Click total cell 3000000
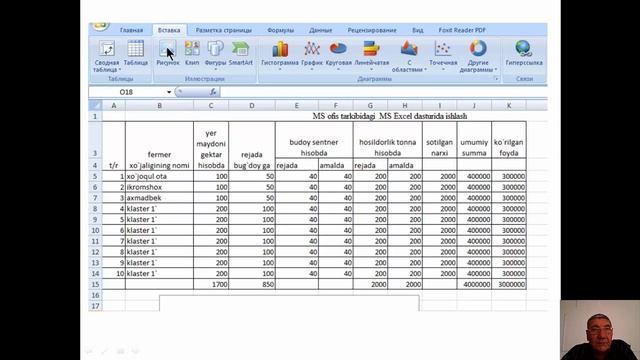The height and width of the screenshot is (360, 640). click(509, 284)
